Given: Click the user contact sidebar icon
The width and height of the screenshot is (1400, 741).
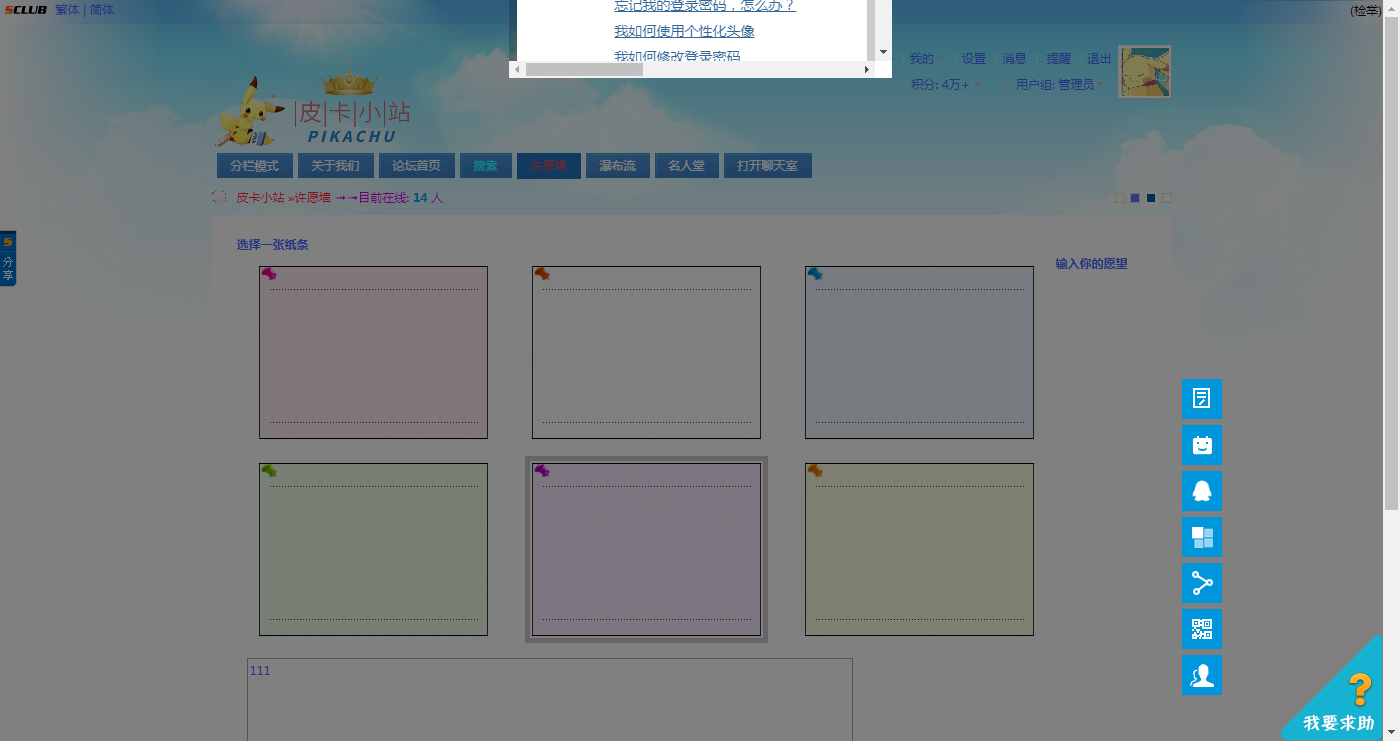Looking at the screenshot, I should 1201,675.
